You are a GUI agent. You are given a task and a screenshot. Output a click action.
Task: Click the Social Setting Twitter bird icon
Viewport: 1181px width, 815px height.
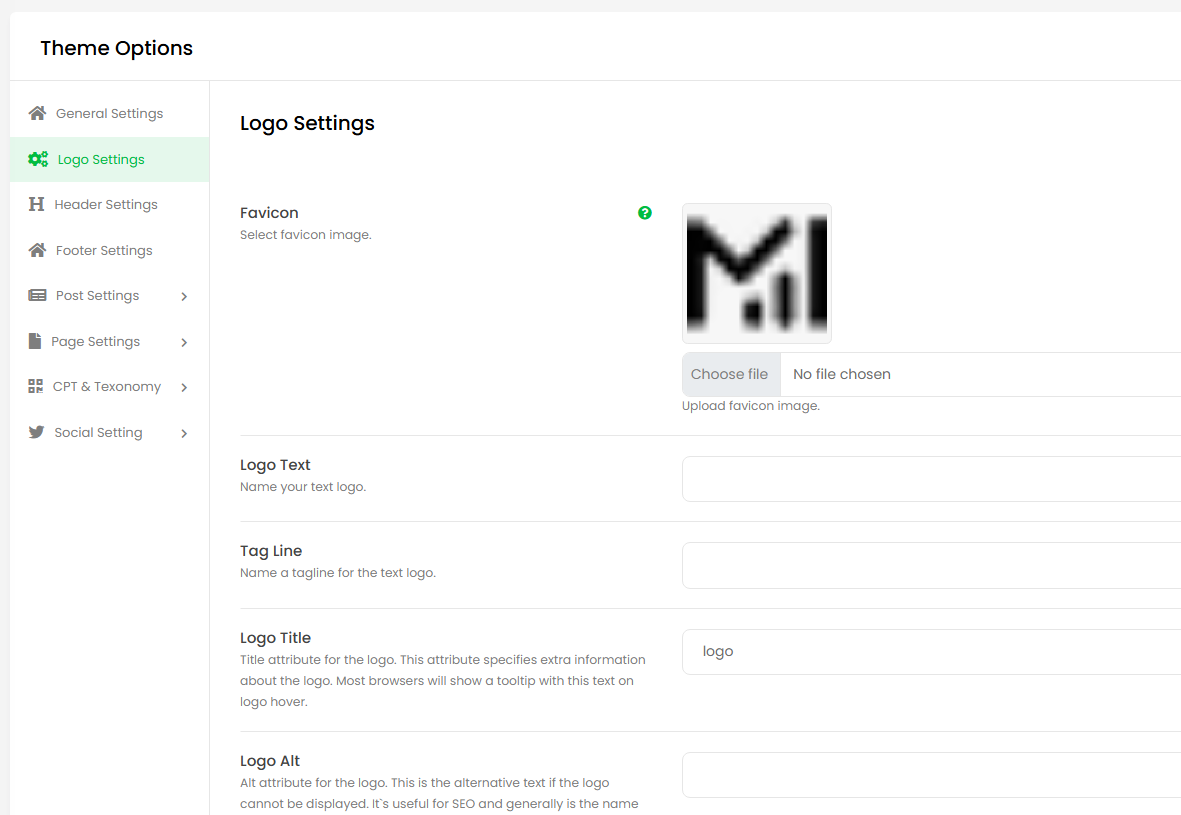pos(37,432)
